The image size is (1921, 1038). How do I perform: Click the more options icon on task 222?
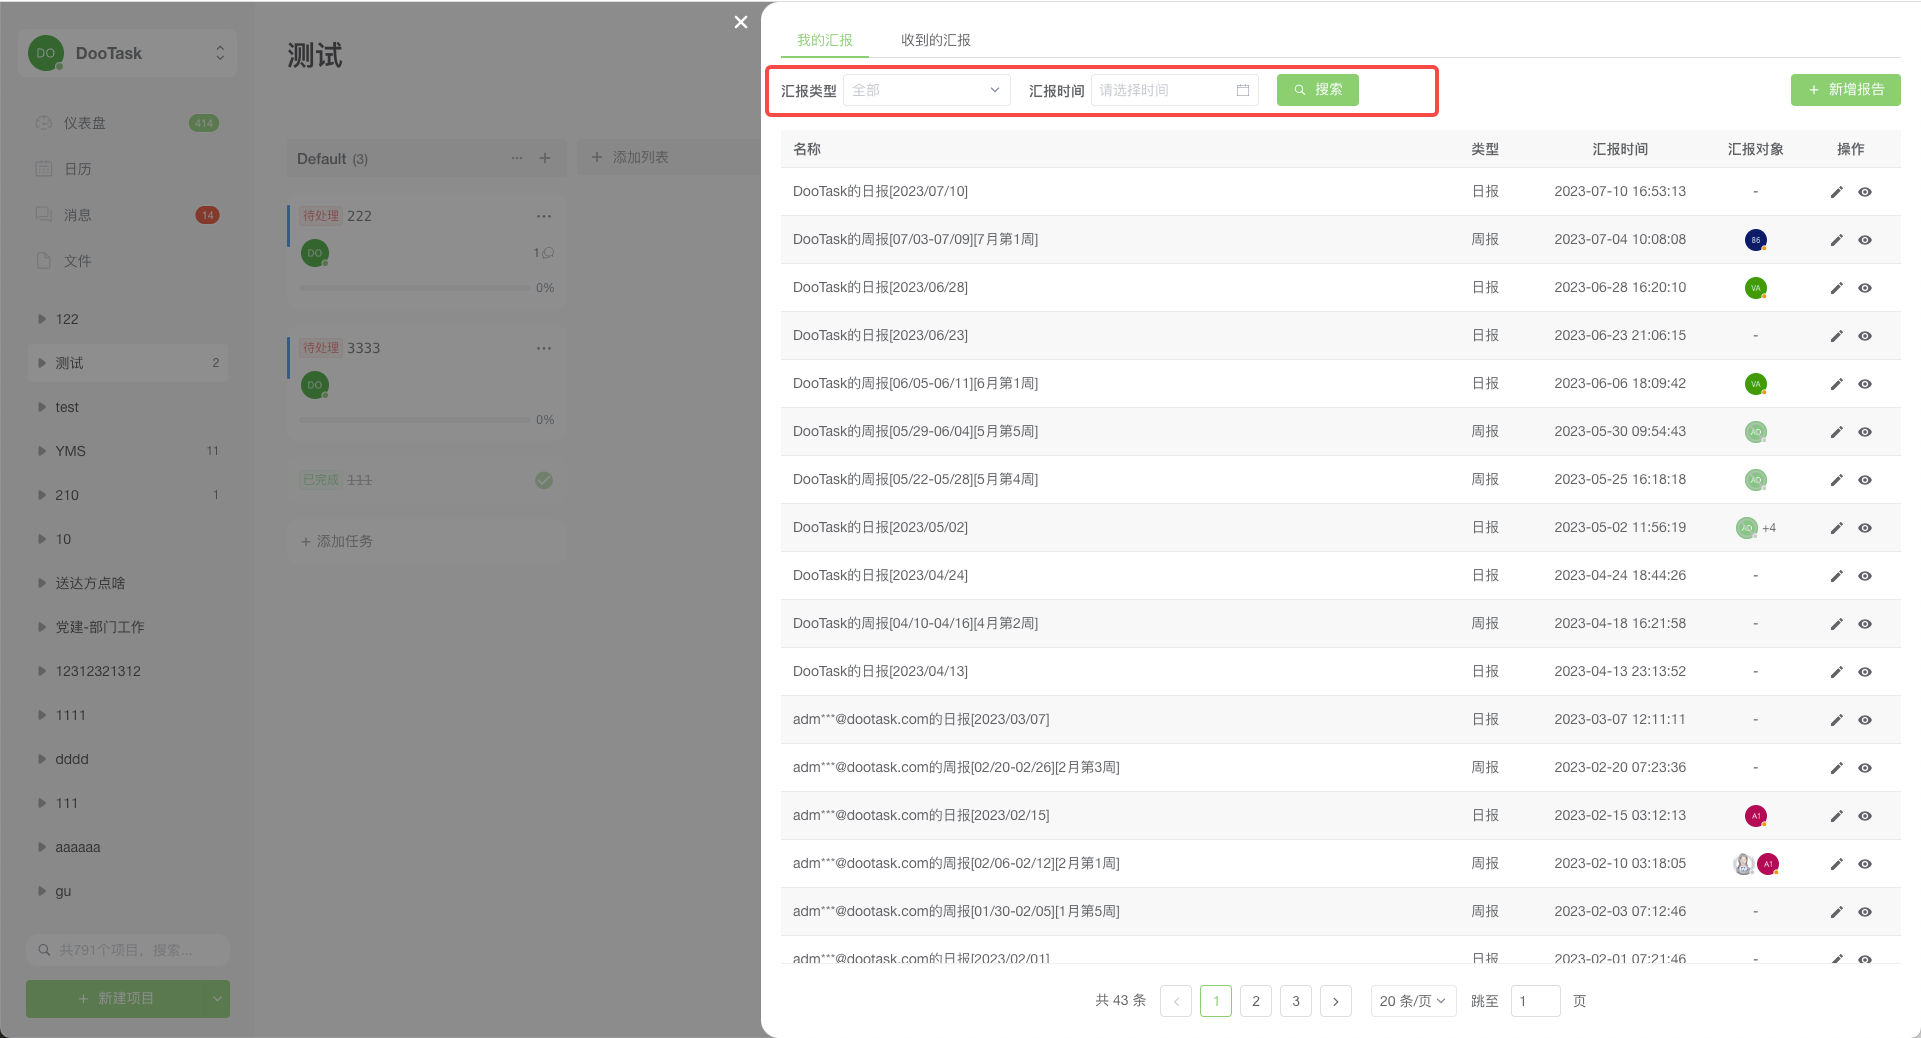[543, 215]
